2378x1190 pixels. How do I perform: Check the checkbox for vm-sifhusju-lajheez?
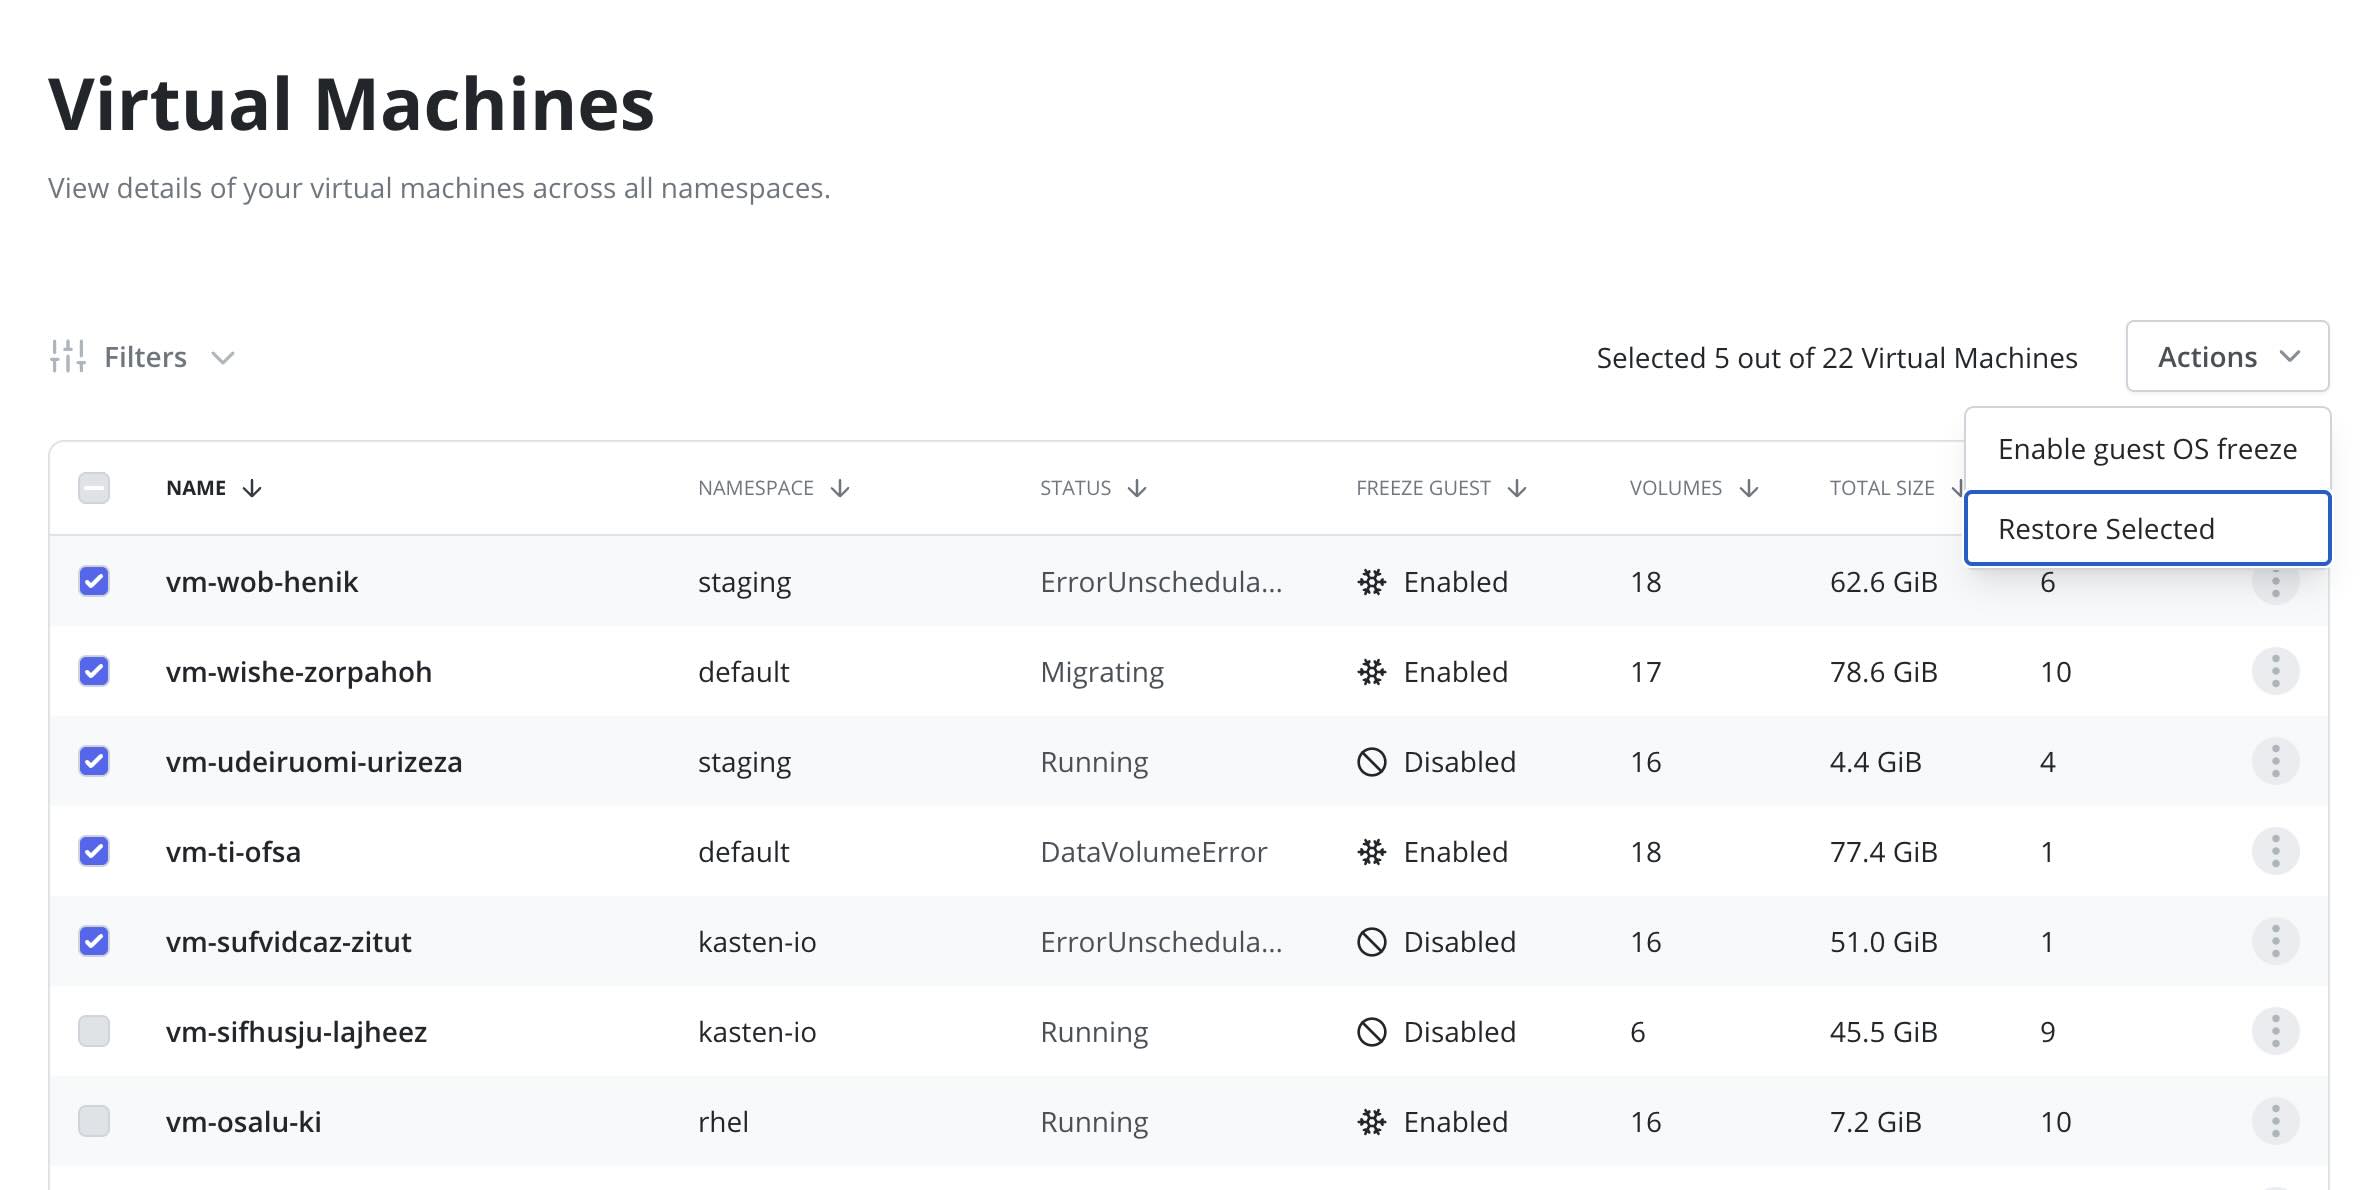(x=93, y=1031)
